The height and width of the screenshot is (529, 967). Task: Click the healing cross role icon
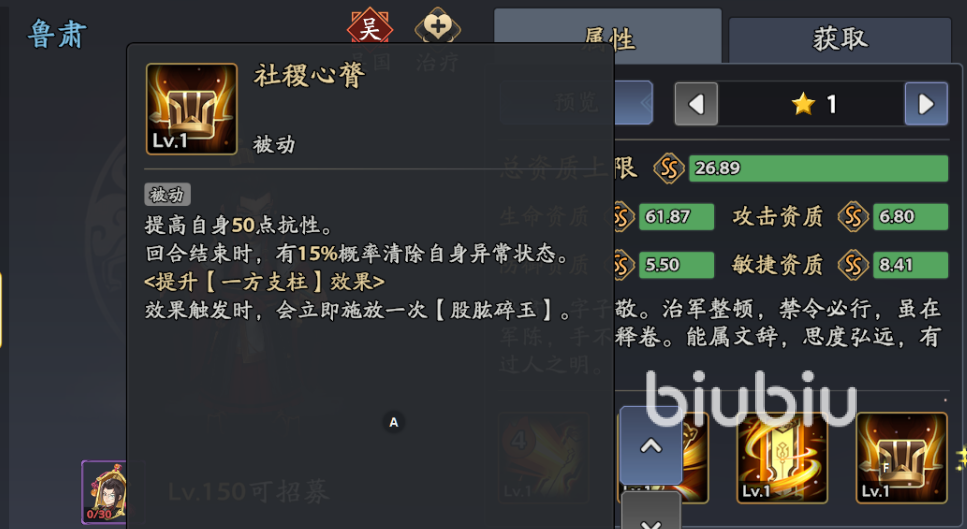click(437, 26)
